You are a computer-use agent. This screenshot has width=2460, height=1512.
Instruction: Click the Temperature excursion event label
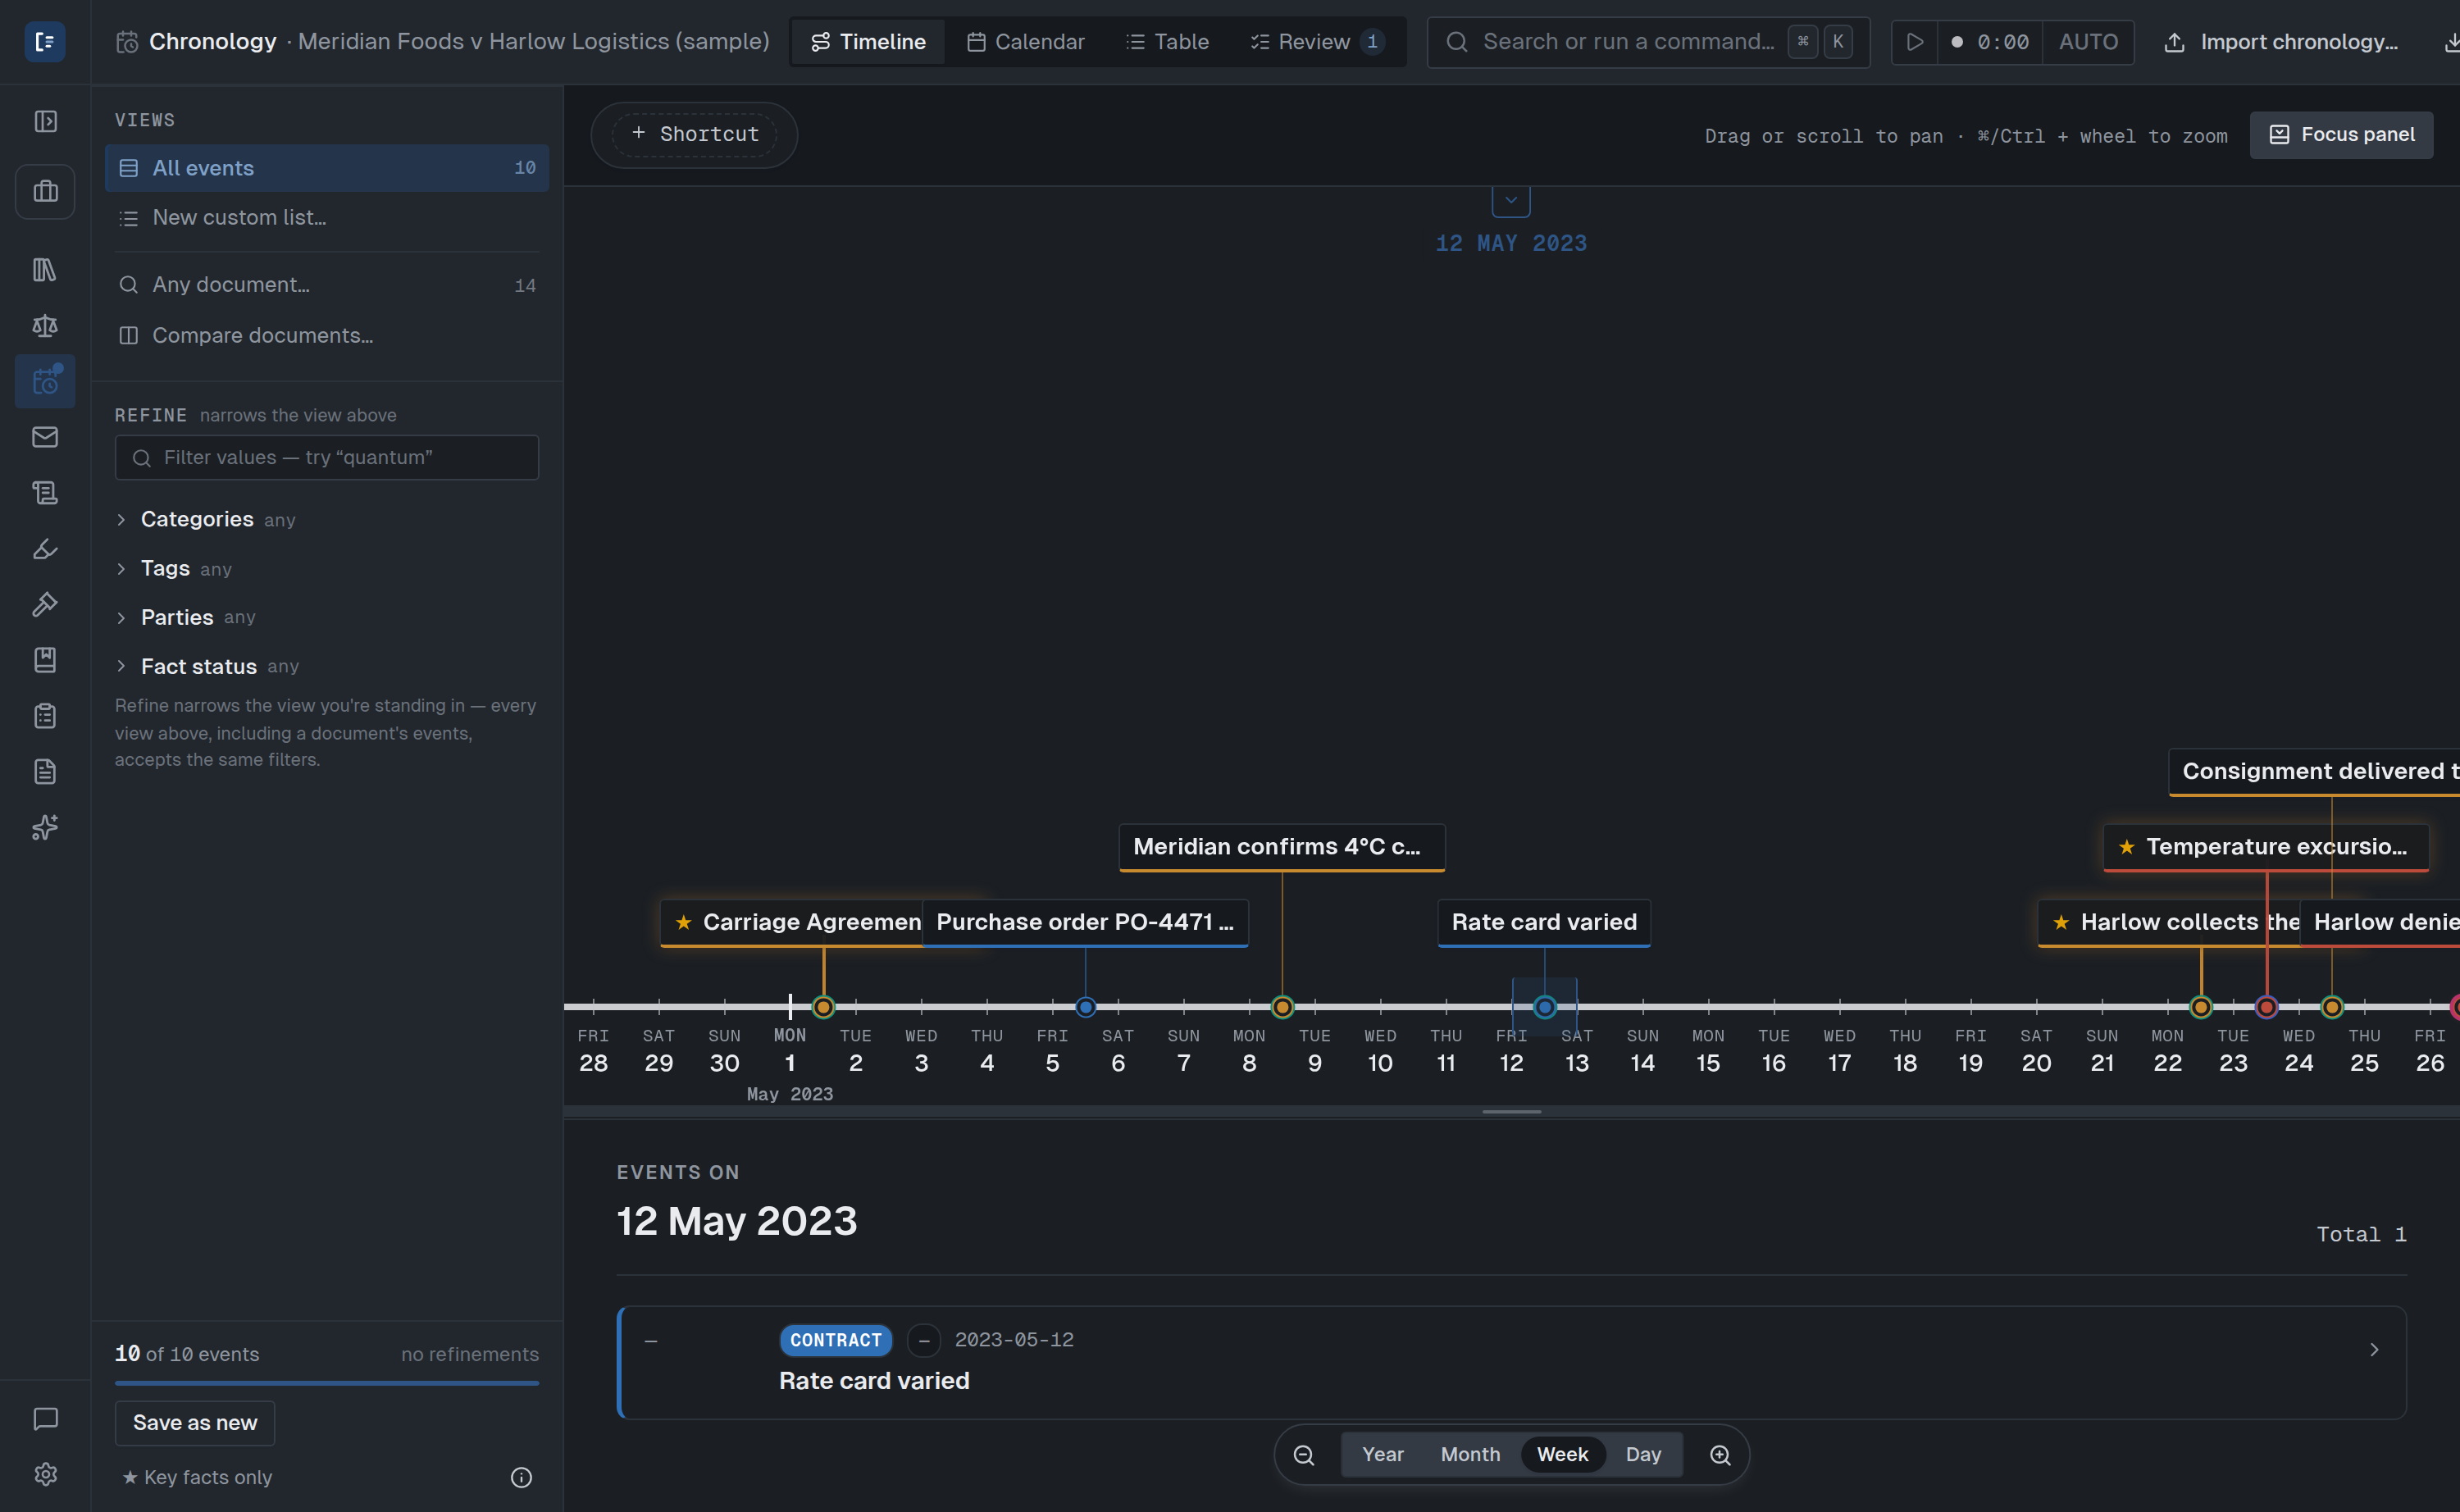(x=2266, y=847)
